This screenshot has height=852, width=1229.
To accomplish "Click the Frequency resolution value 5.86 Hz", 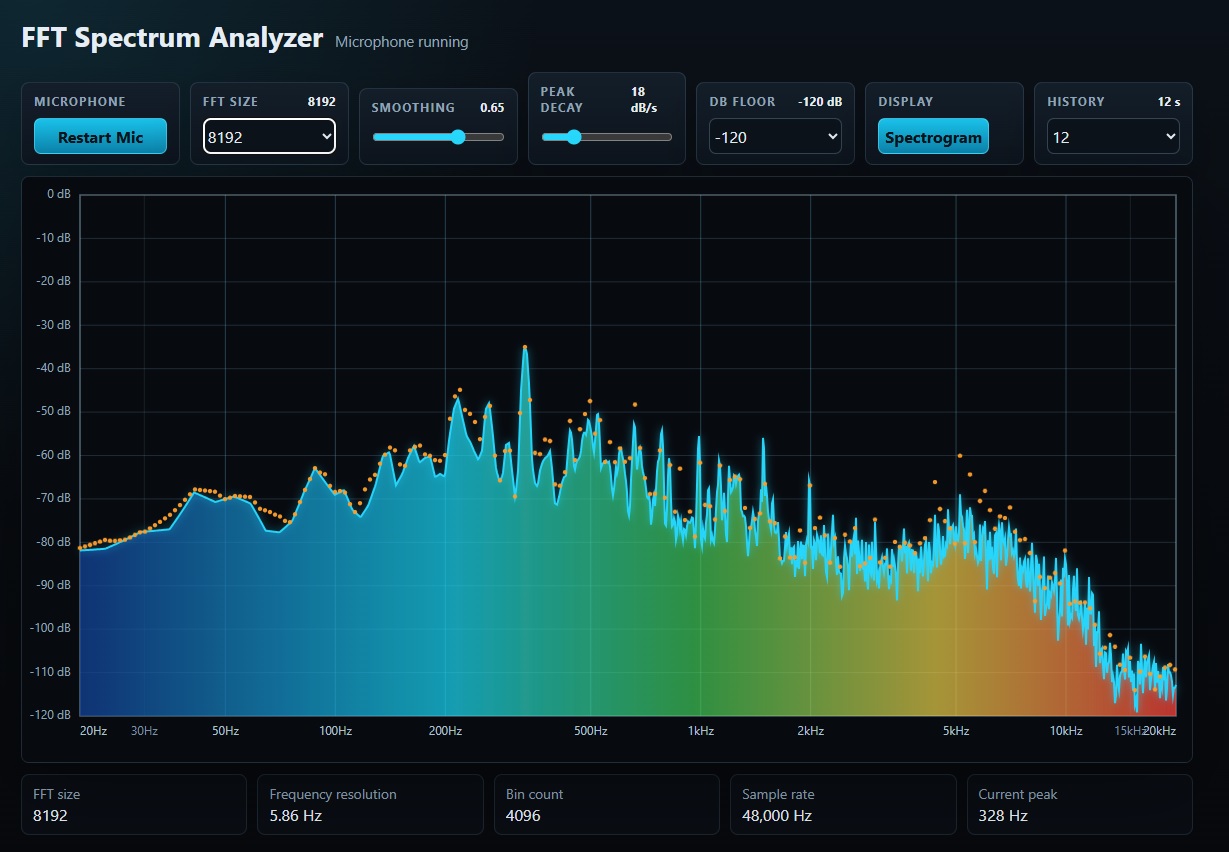I will click(x=296, y=815).
